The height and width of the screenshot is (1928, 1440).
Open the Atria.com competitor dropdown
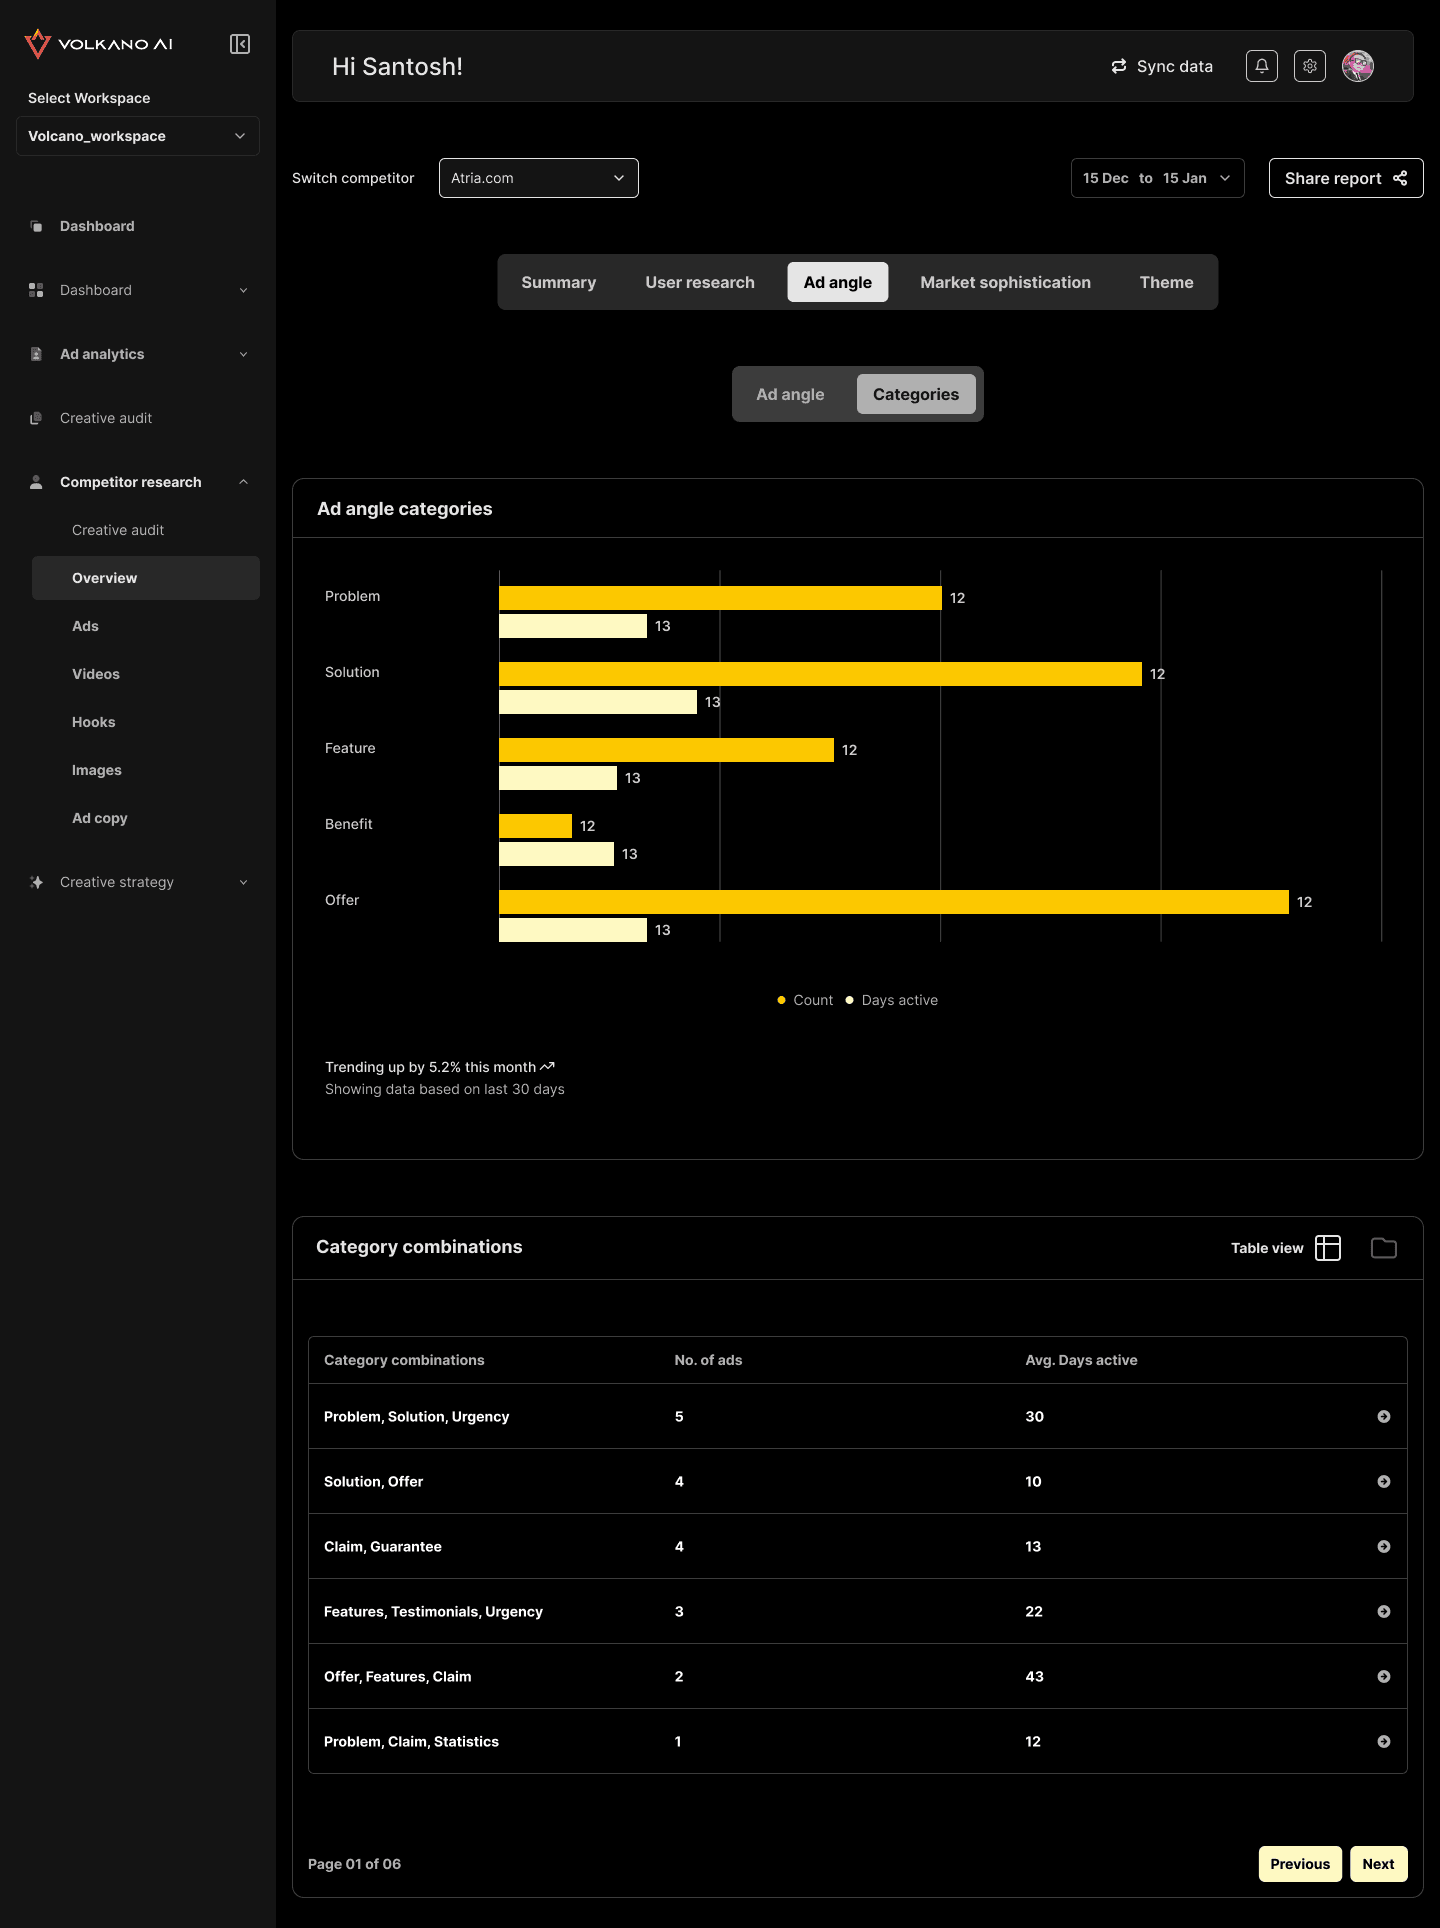pyautogui.click(x=539, y=178)
